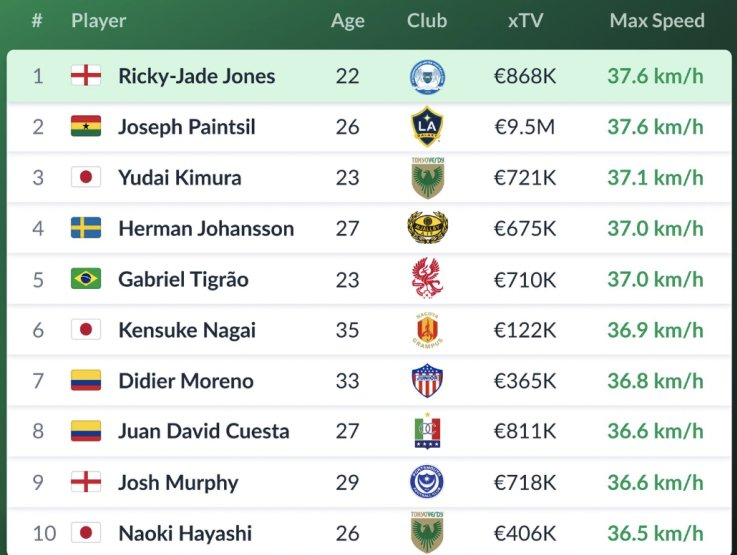Click Didier Moreno's striped club crest
737x555 pixels.
pos(427,381)
